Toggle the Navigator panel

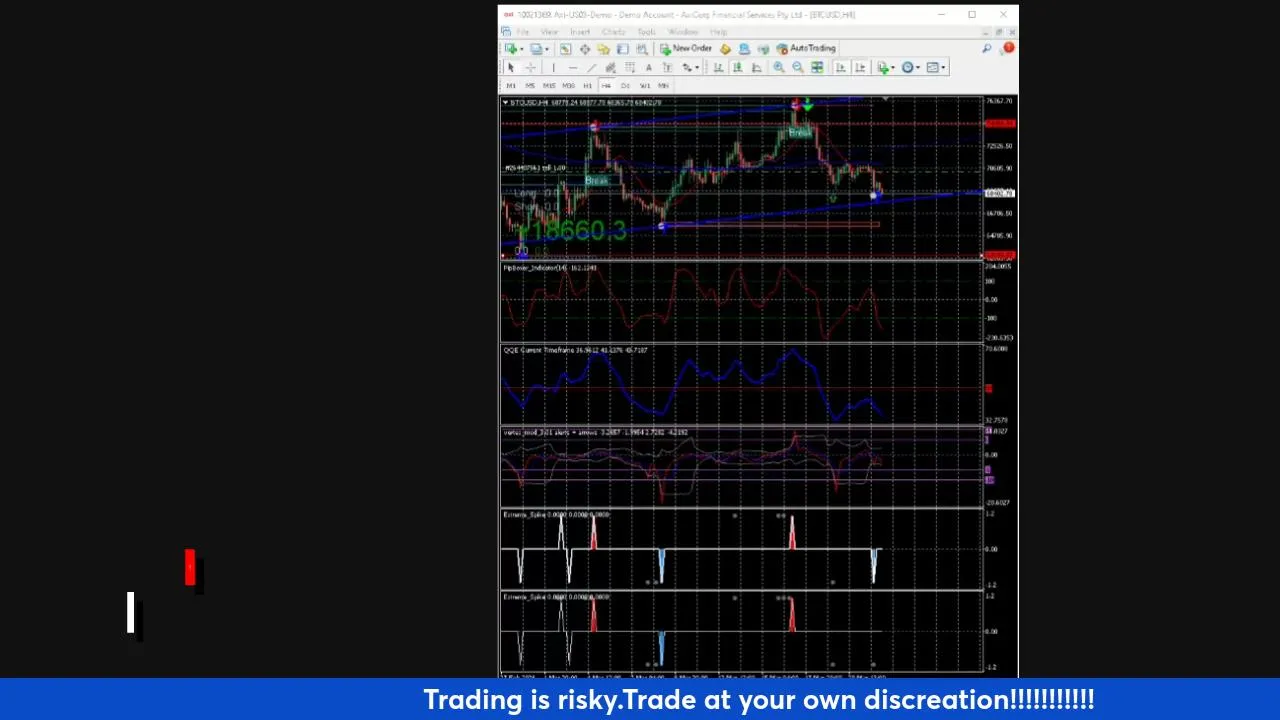tap(604, 48)
